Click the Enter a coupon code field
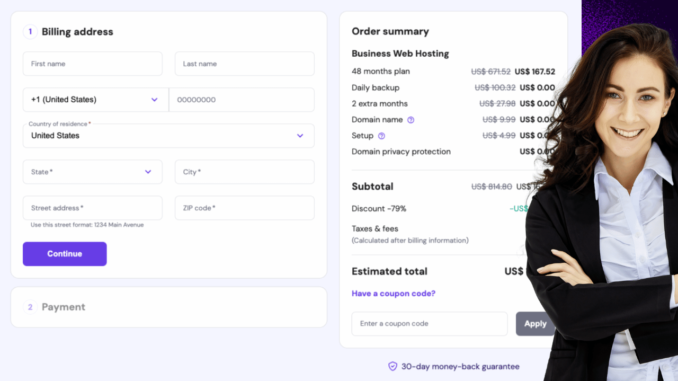678x381 pixels. [x=429, y=323]
